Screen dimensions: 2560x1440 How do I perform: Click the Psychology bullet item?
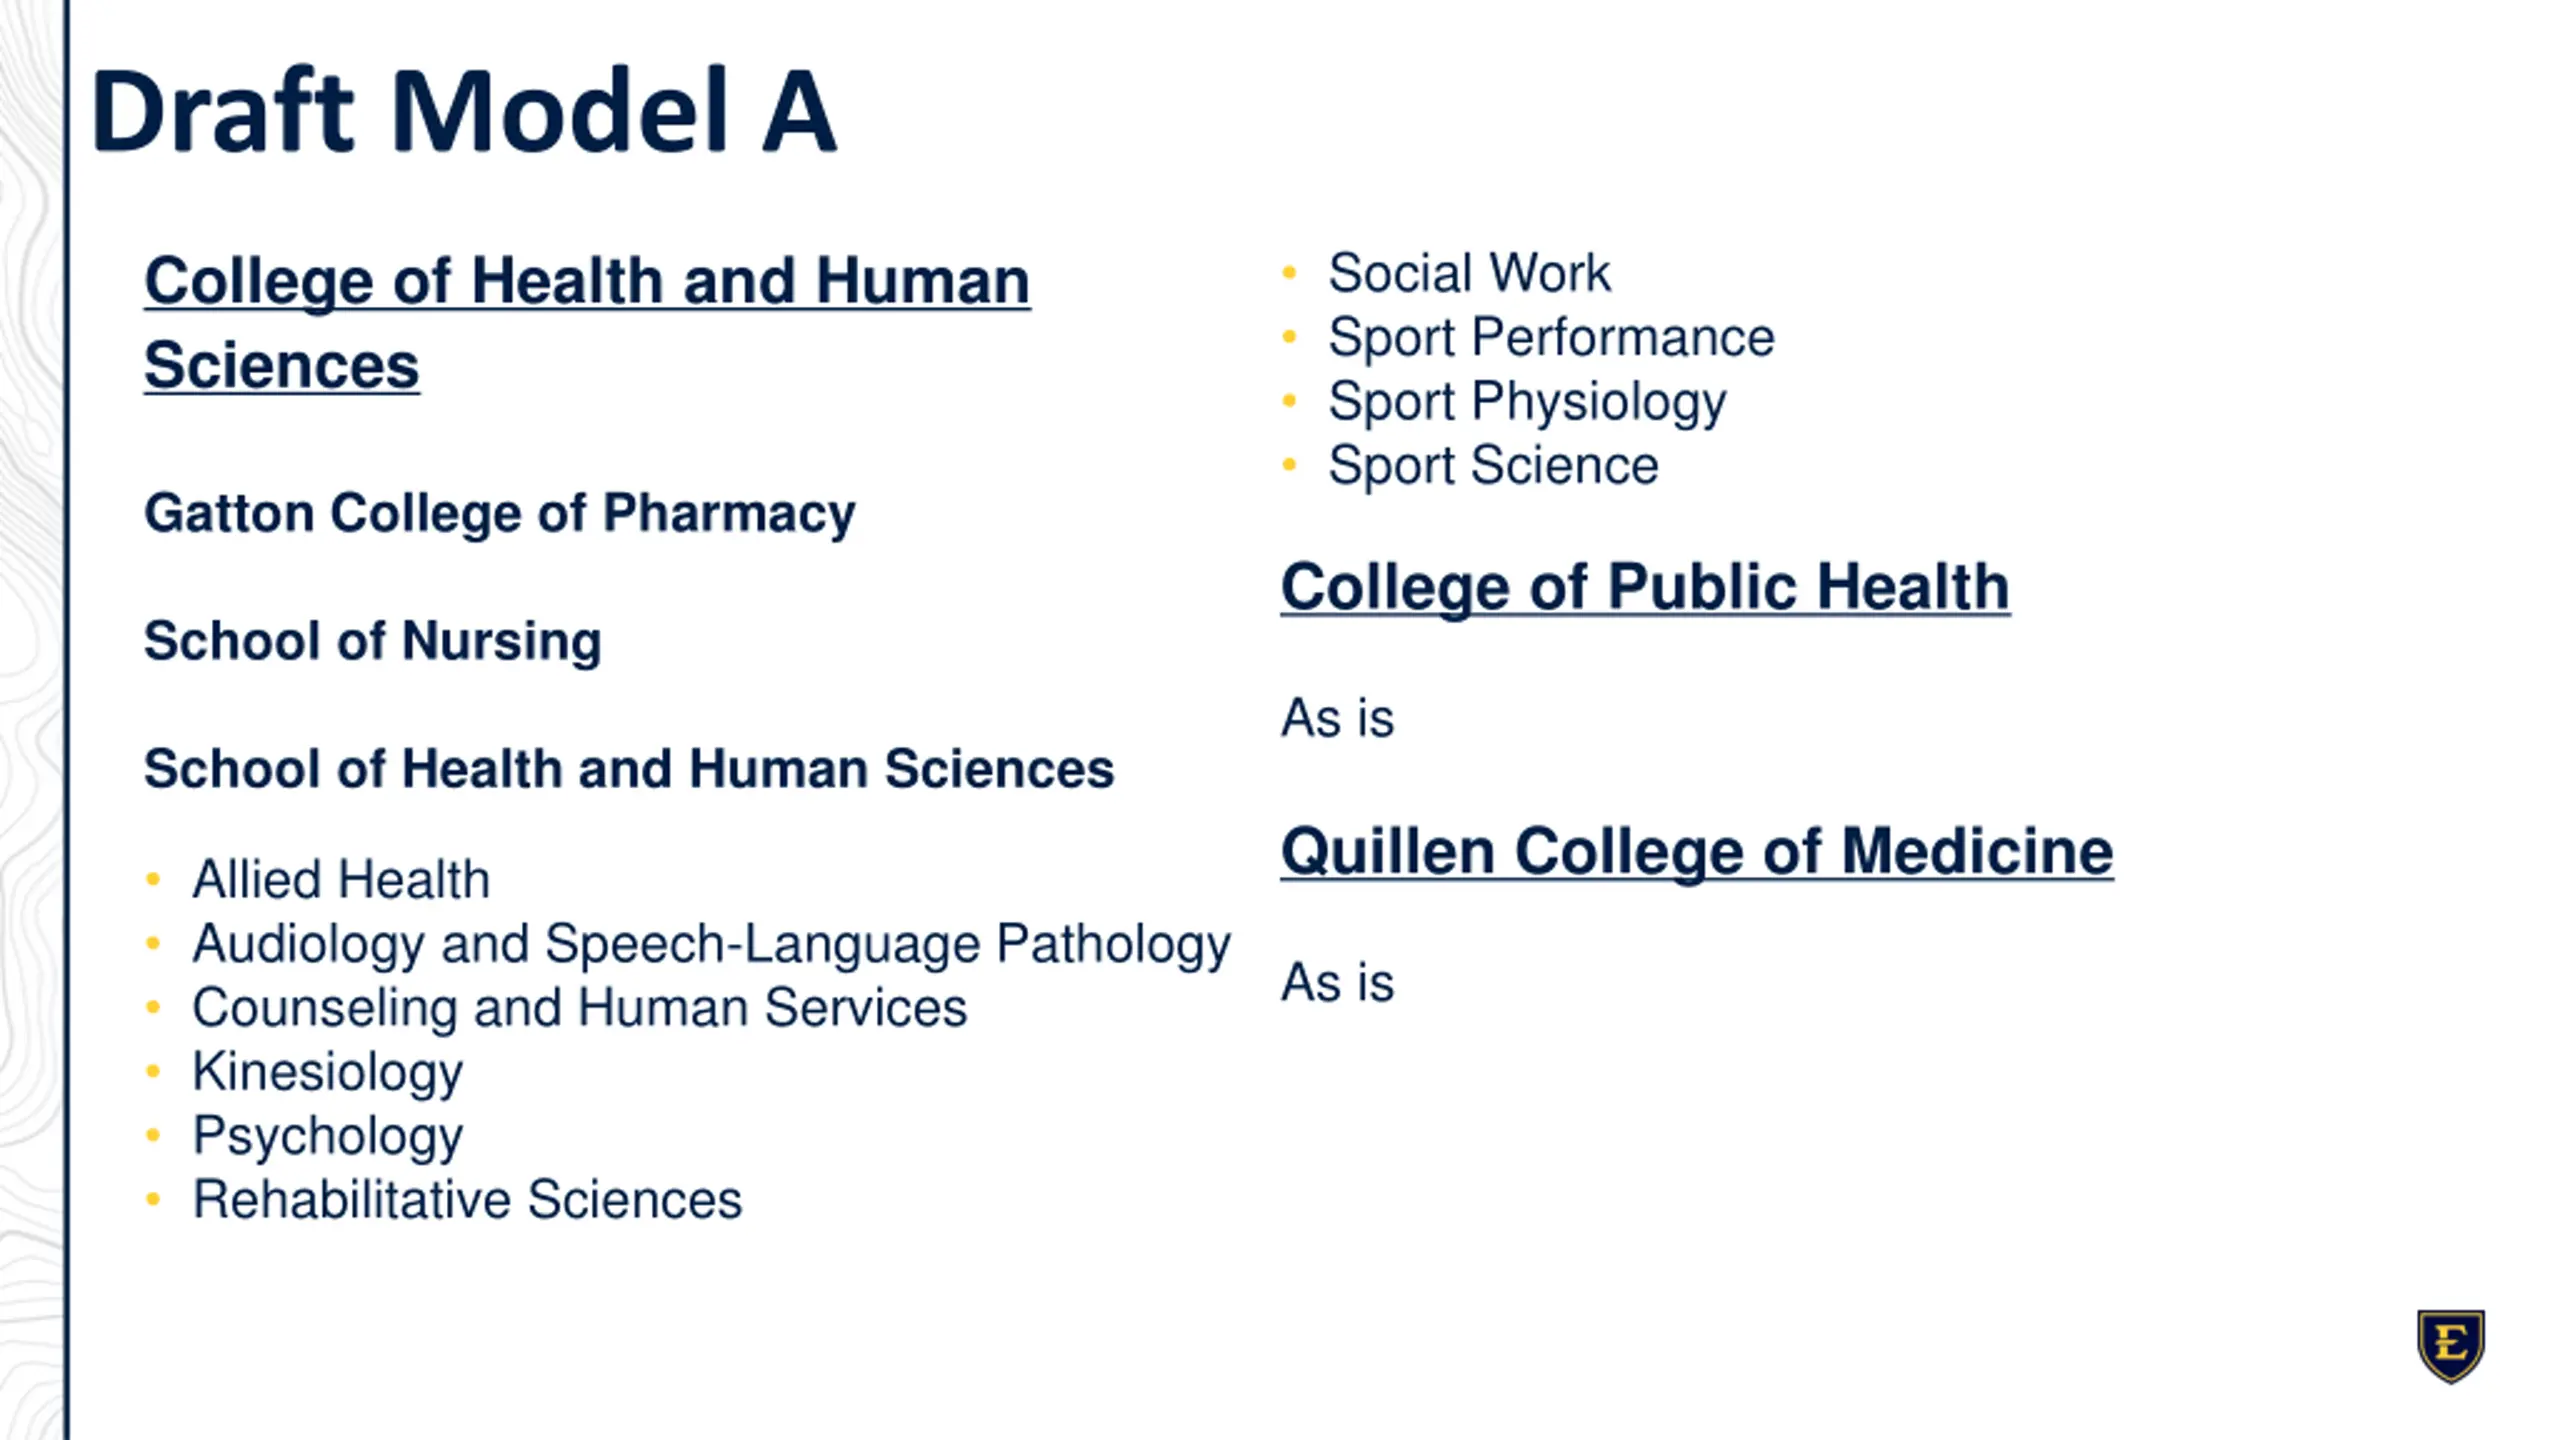pos(328,1137)
